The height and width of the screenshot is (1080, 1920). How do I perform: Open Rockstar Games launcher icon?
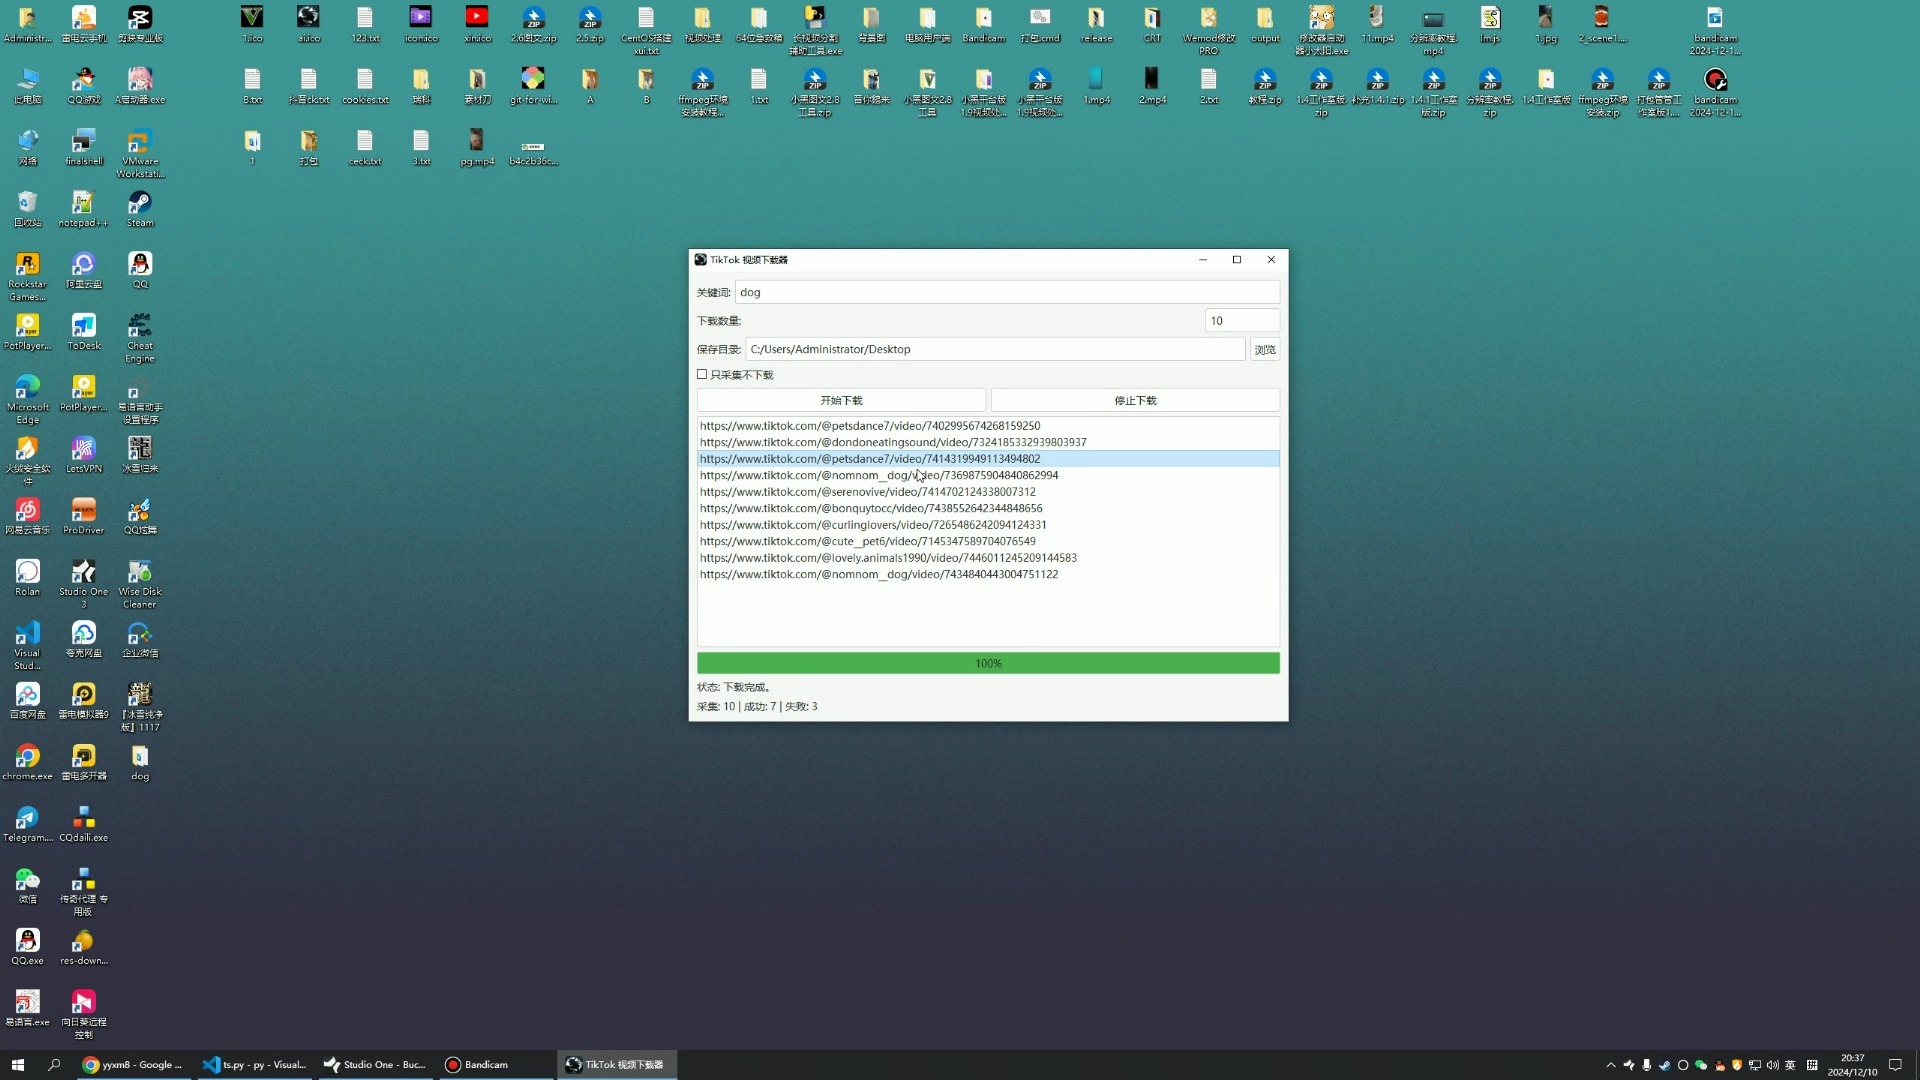[x=28, y=276]
